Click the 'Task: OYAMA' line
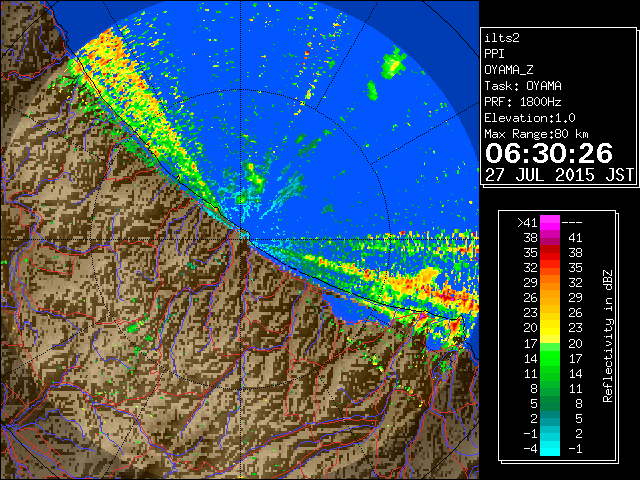Image resolution: width=640 pixels, height=480 pixels. point(523,86)
